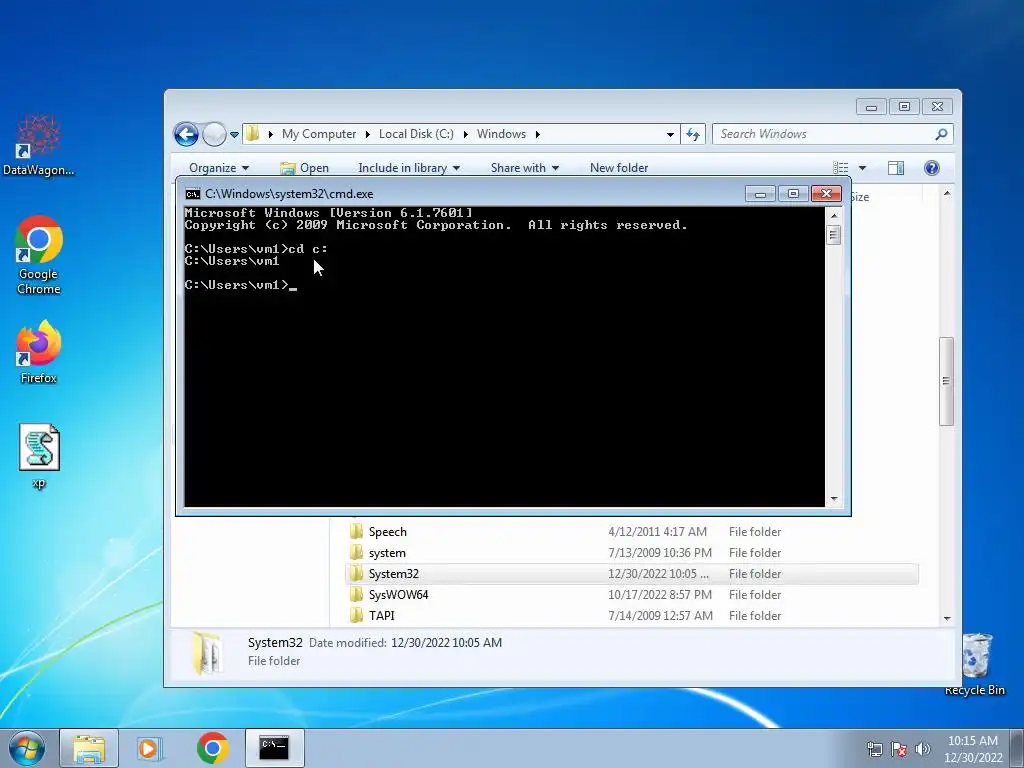Click the SysWOW64 folder icon
Image resolution: width=1024 pixels, height=768 pixels.
click(x=357, y=594)
